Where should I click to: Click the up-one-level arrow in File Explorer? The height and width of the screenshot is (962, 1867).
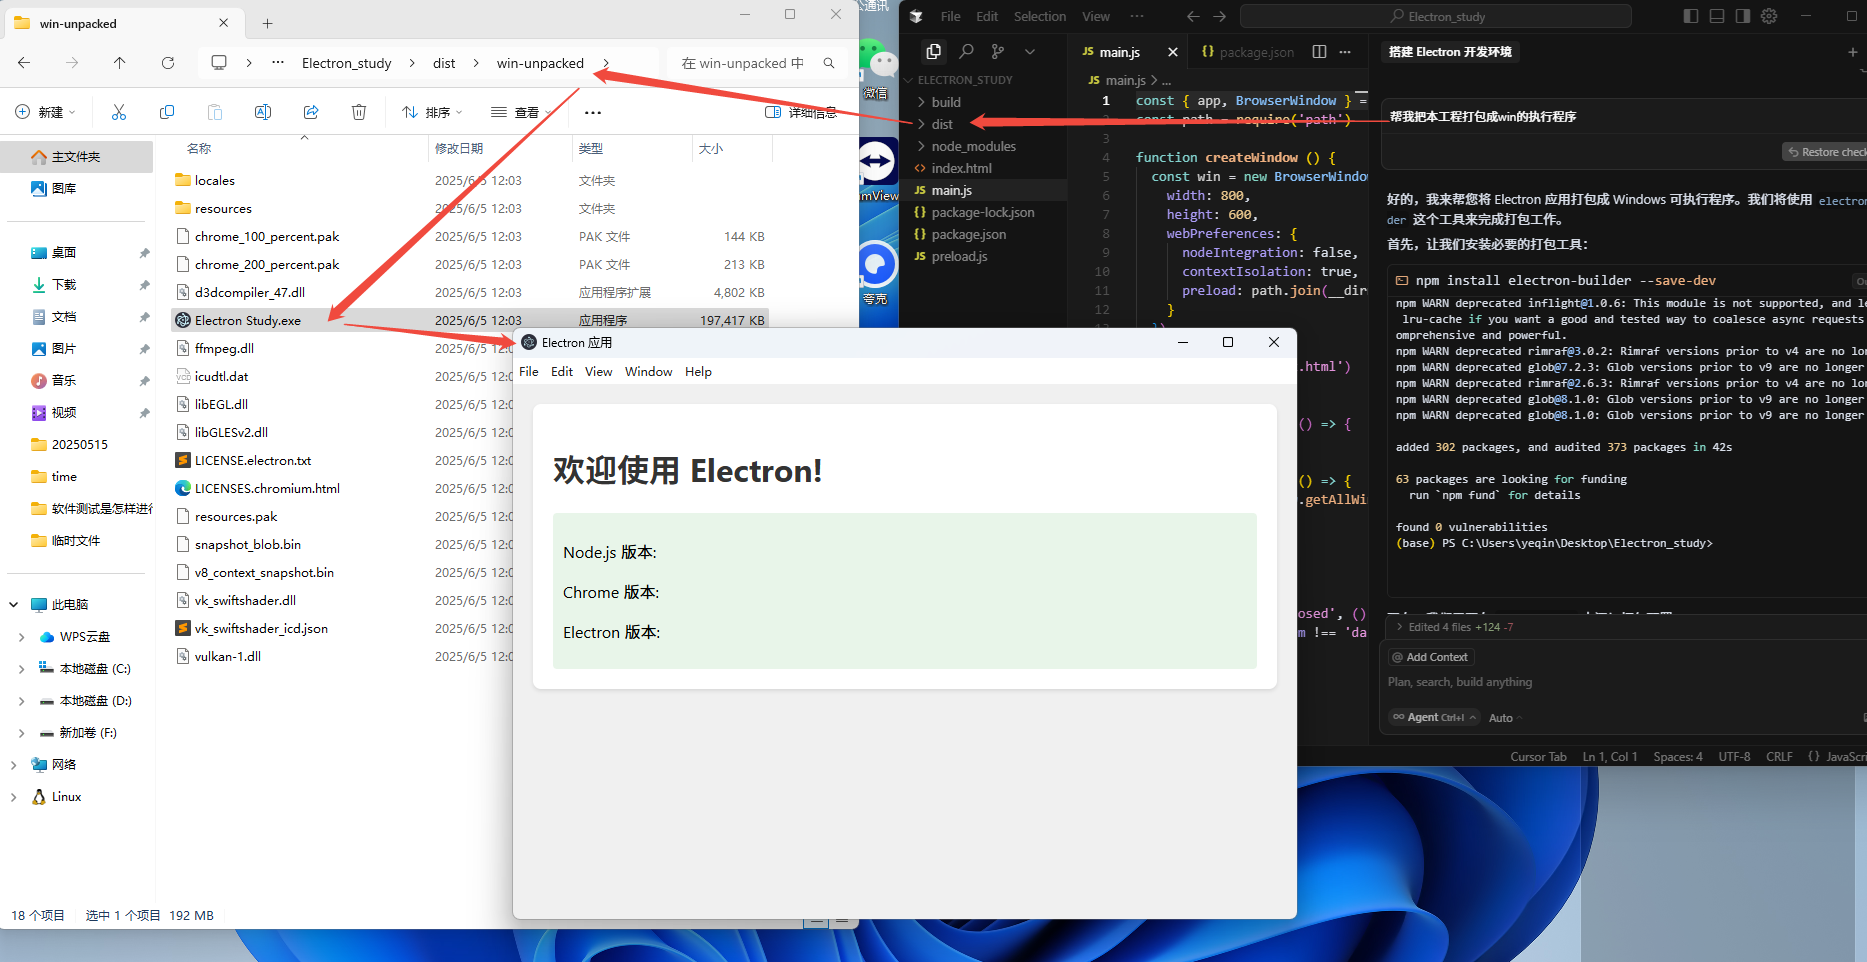120,63
